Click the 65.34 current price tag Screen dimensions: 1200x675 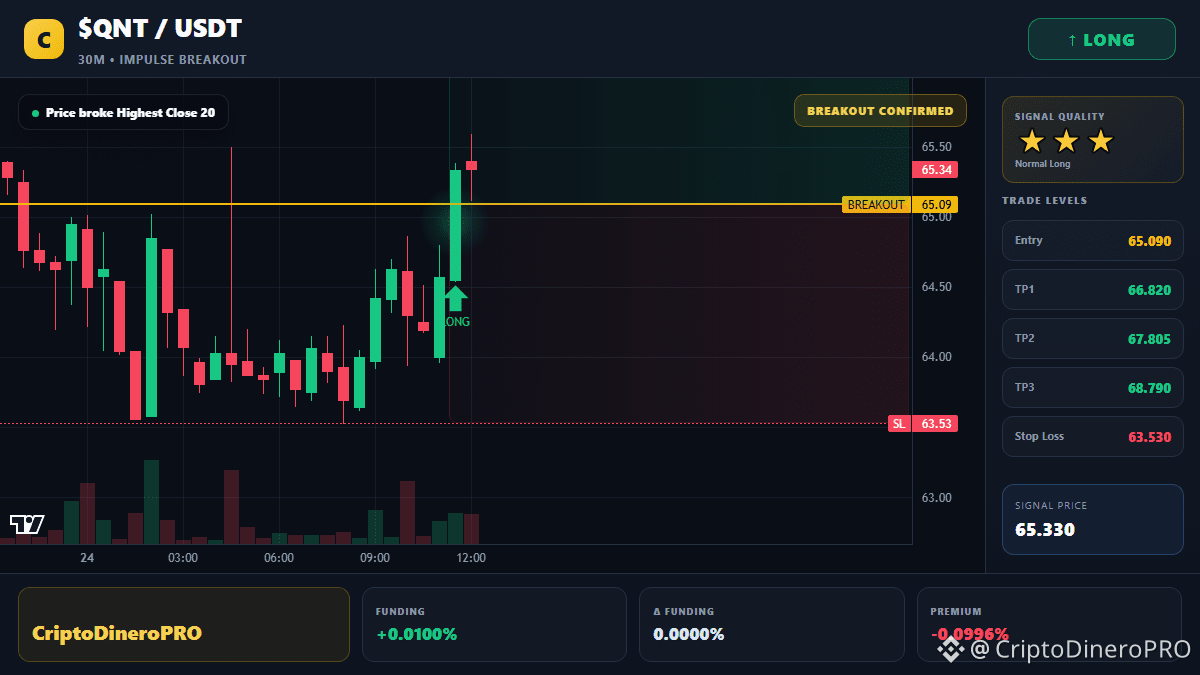935,170
